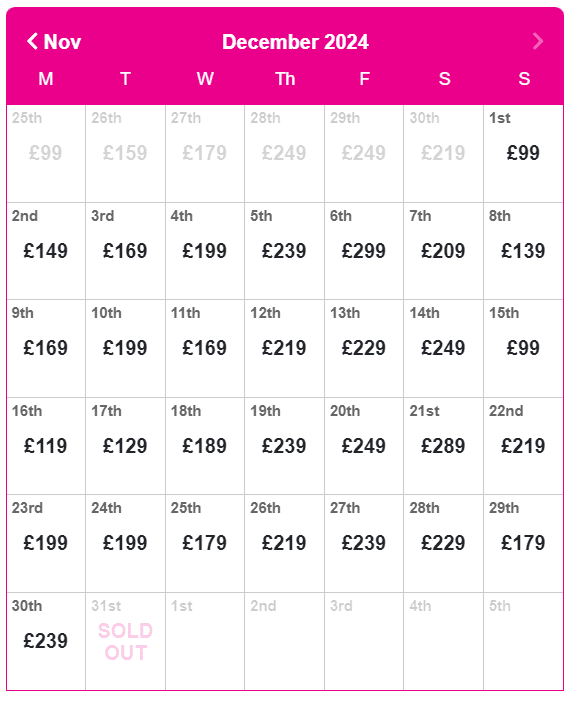Choose Monday 16th at £119

[x=46, y=446]
